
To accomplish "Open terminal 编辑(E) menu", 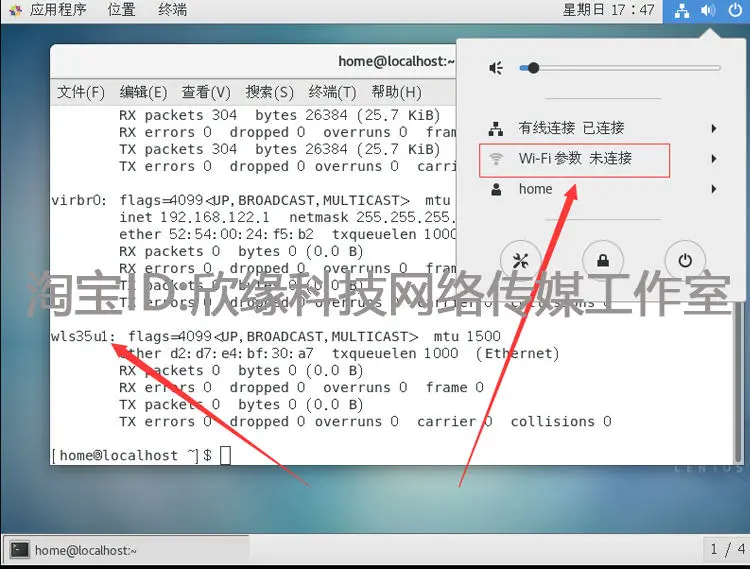I will (x=143, y=92).
